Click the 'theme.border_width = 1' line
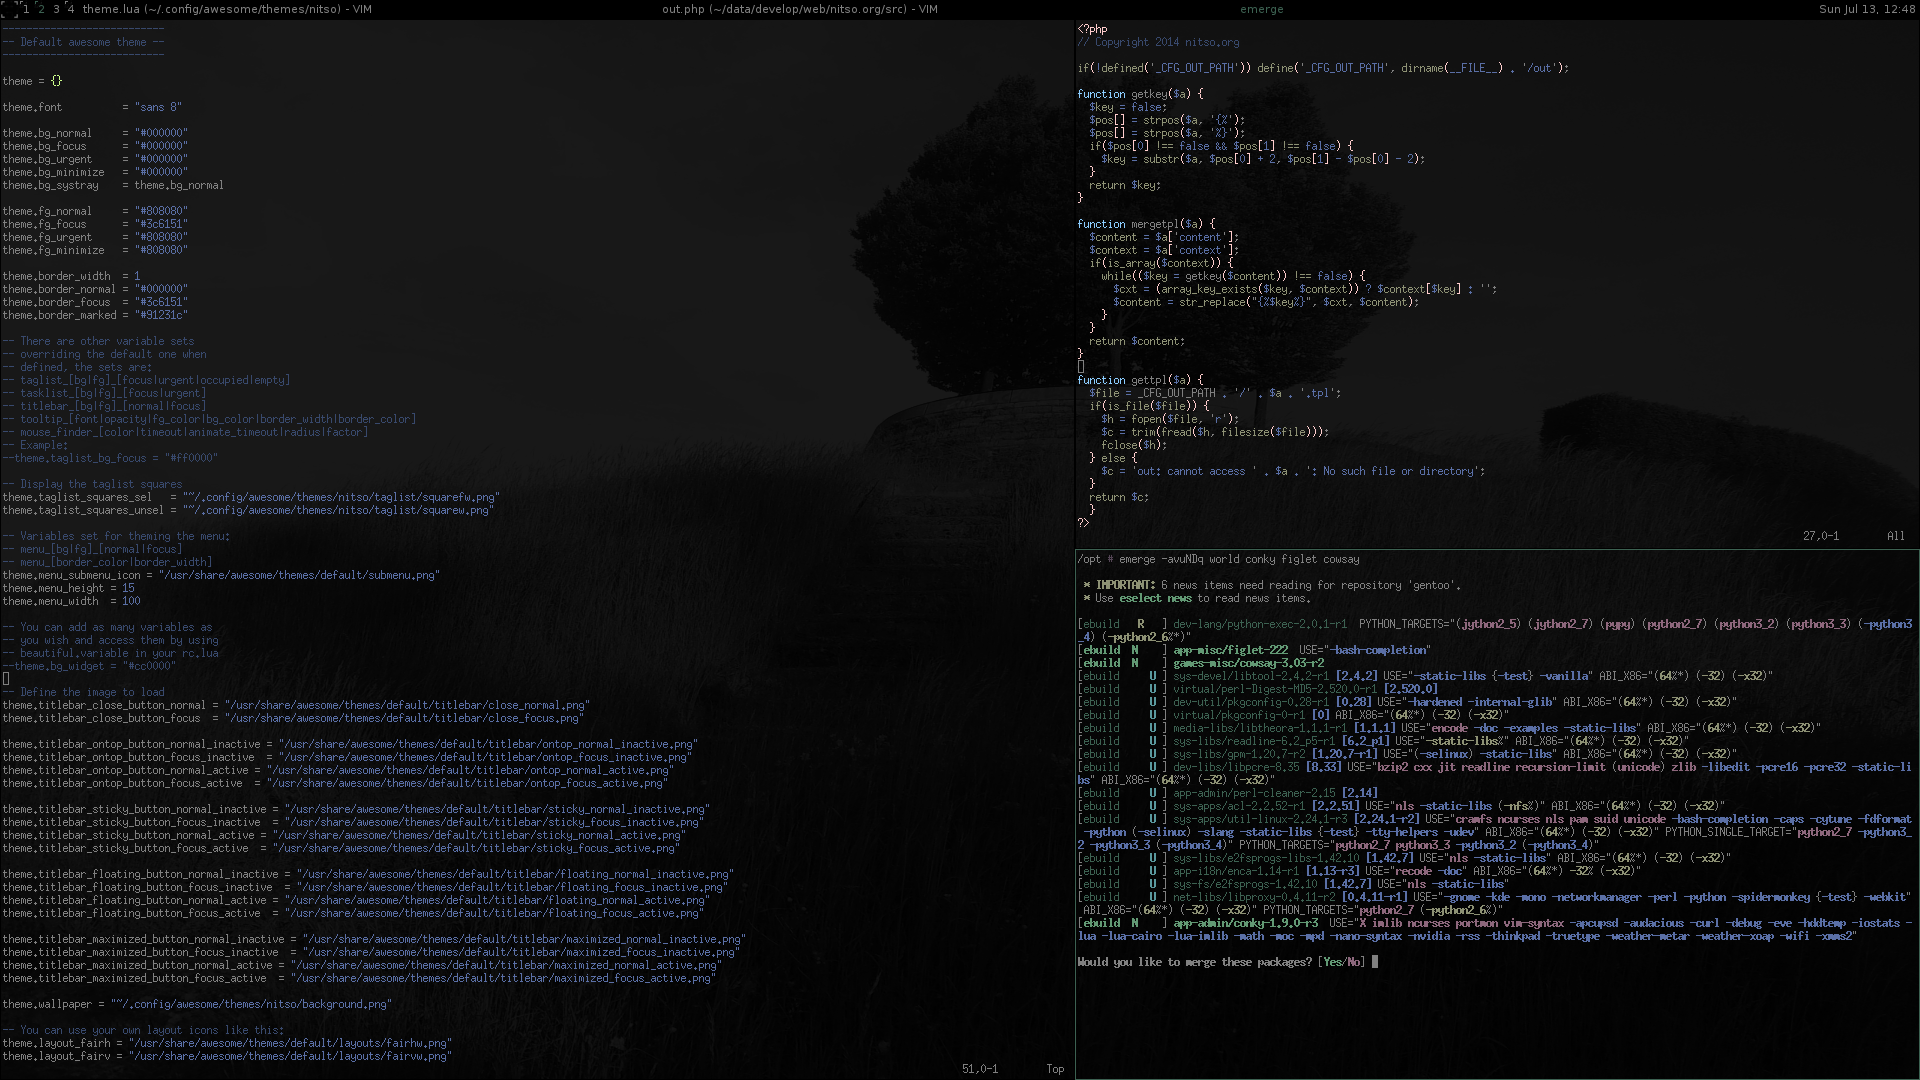 71,276
